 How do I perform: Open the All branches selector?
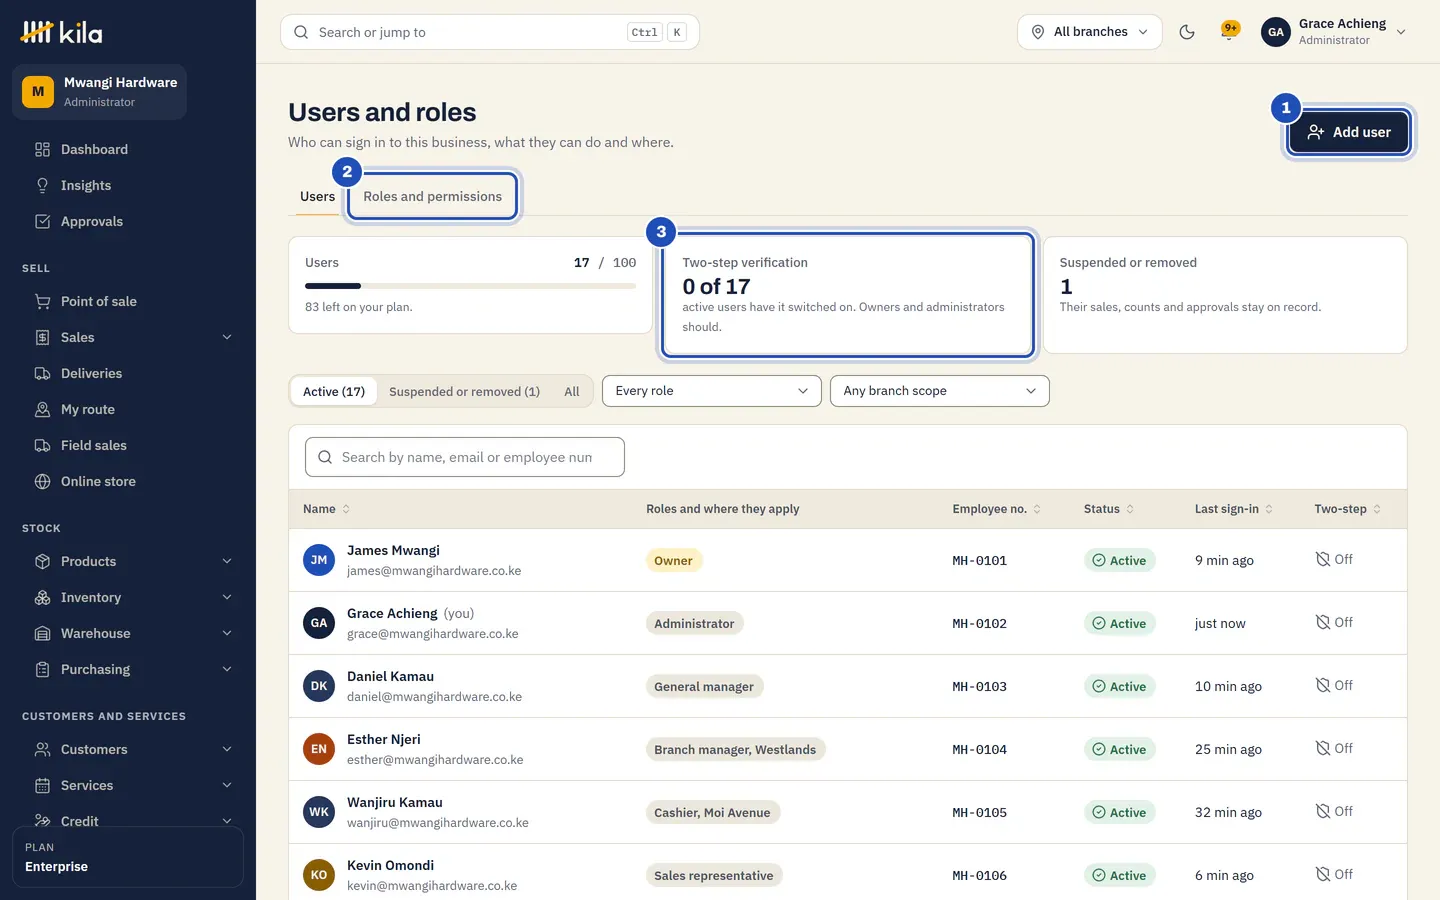[x=1090, y=32]
